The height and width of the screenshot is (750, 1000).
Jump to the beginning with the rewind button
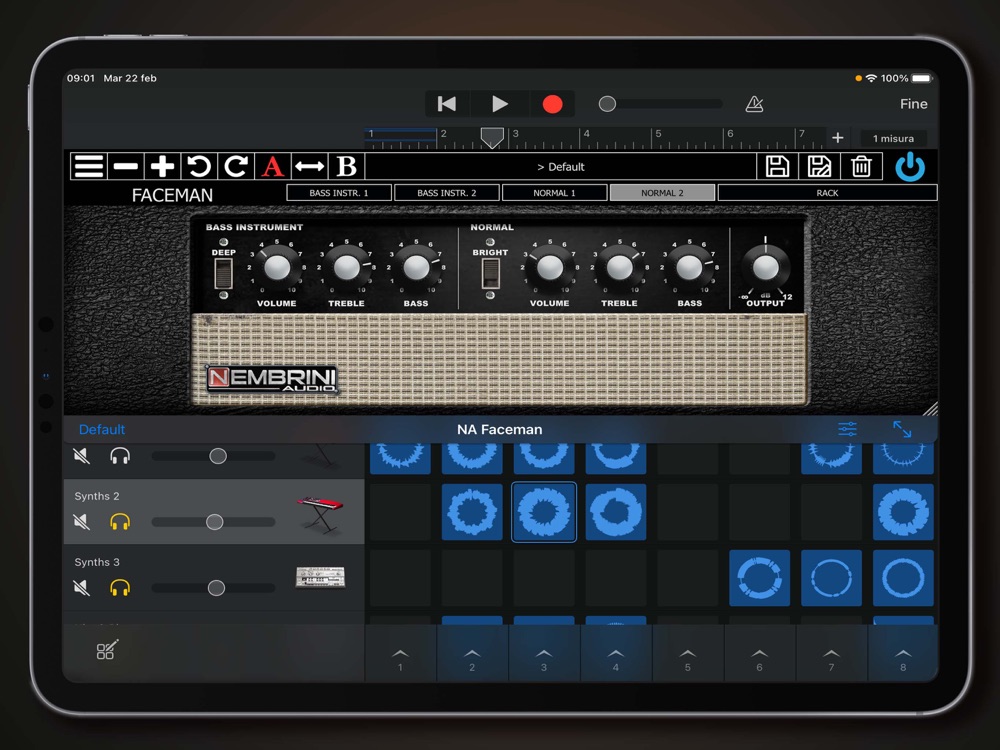pyautogui.click(x=446, y=104)
